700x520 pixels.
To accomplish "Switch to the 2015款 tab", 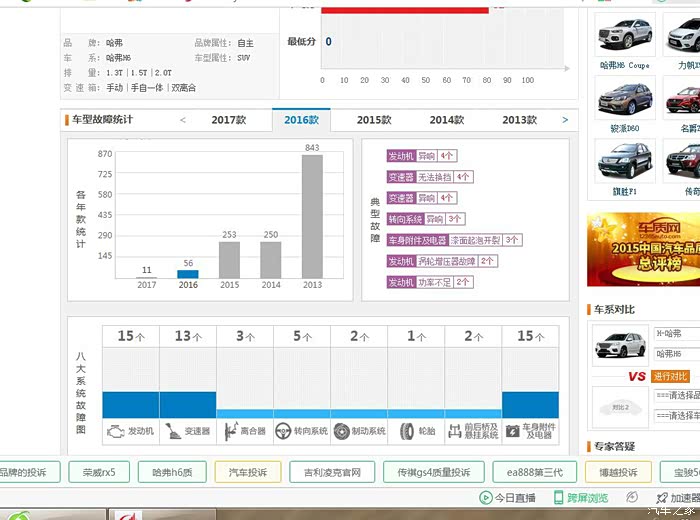I will click(374, 120).
